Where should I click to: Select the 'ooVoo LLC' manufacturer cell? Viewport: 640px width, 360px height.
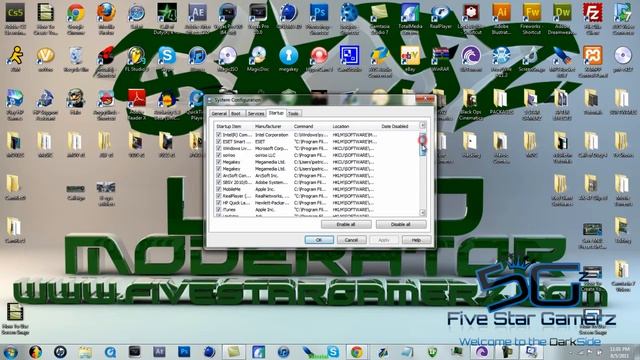point(266,155)
